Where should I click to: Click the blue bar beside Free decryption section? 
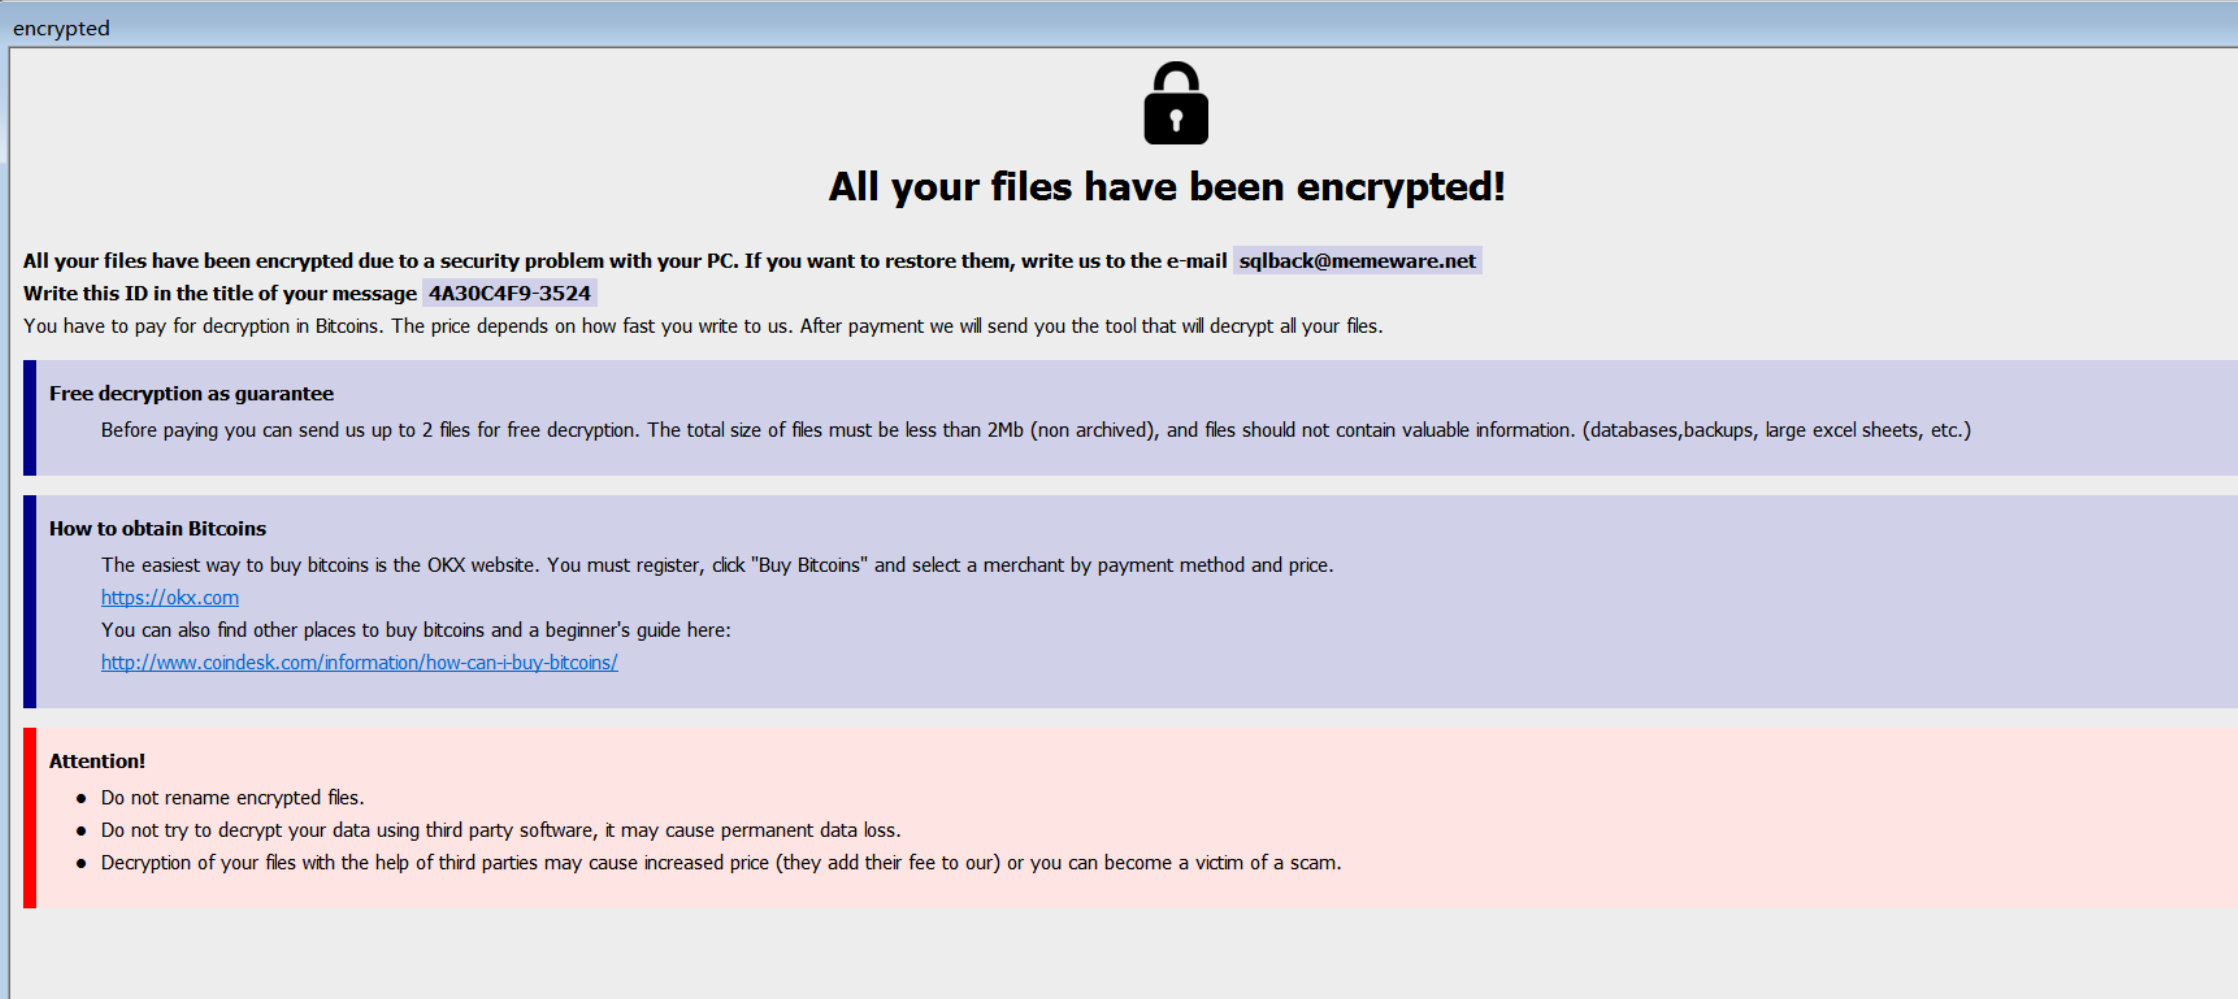[30, 418]
